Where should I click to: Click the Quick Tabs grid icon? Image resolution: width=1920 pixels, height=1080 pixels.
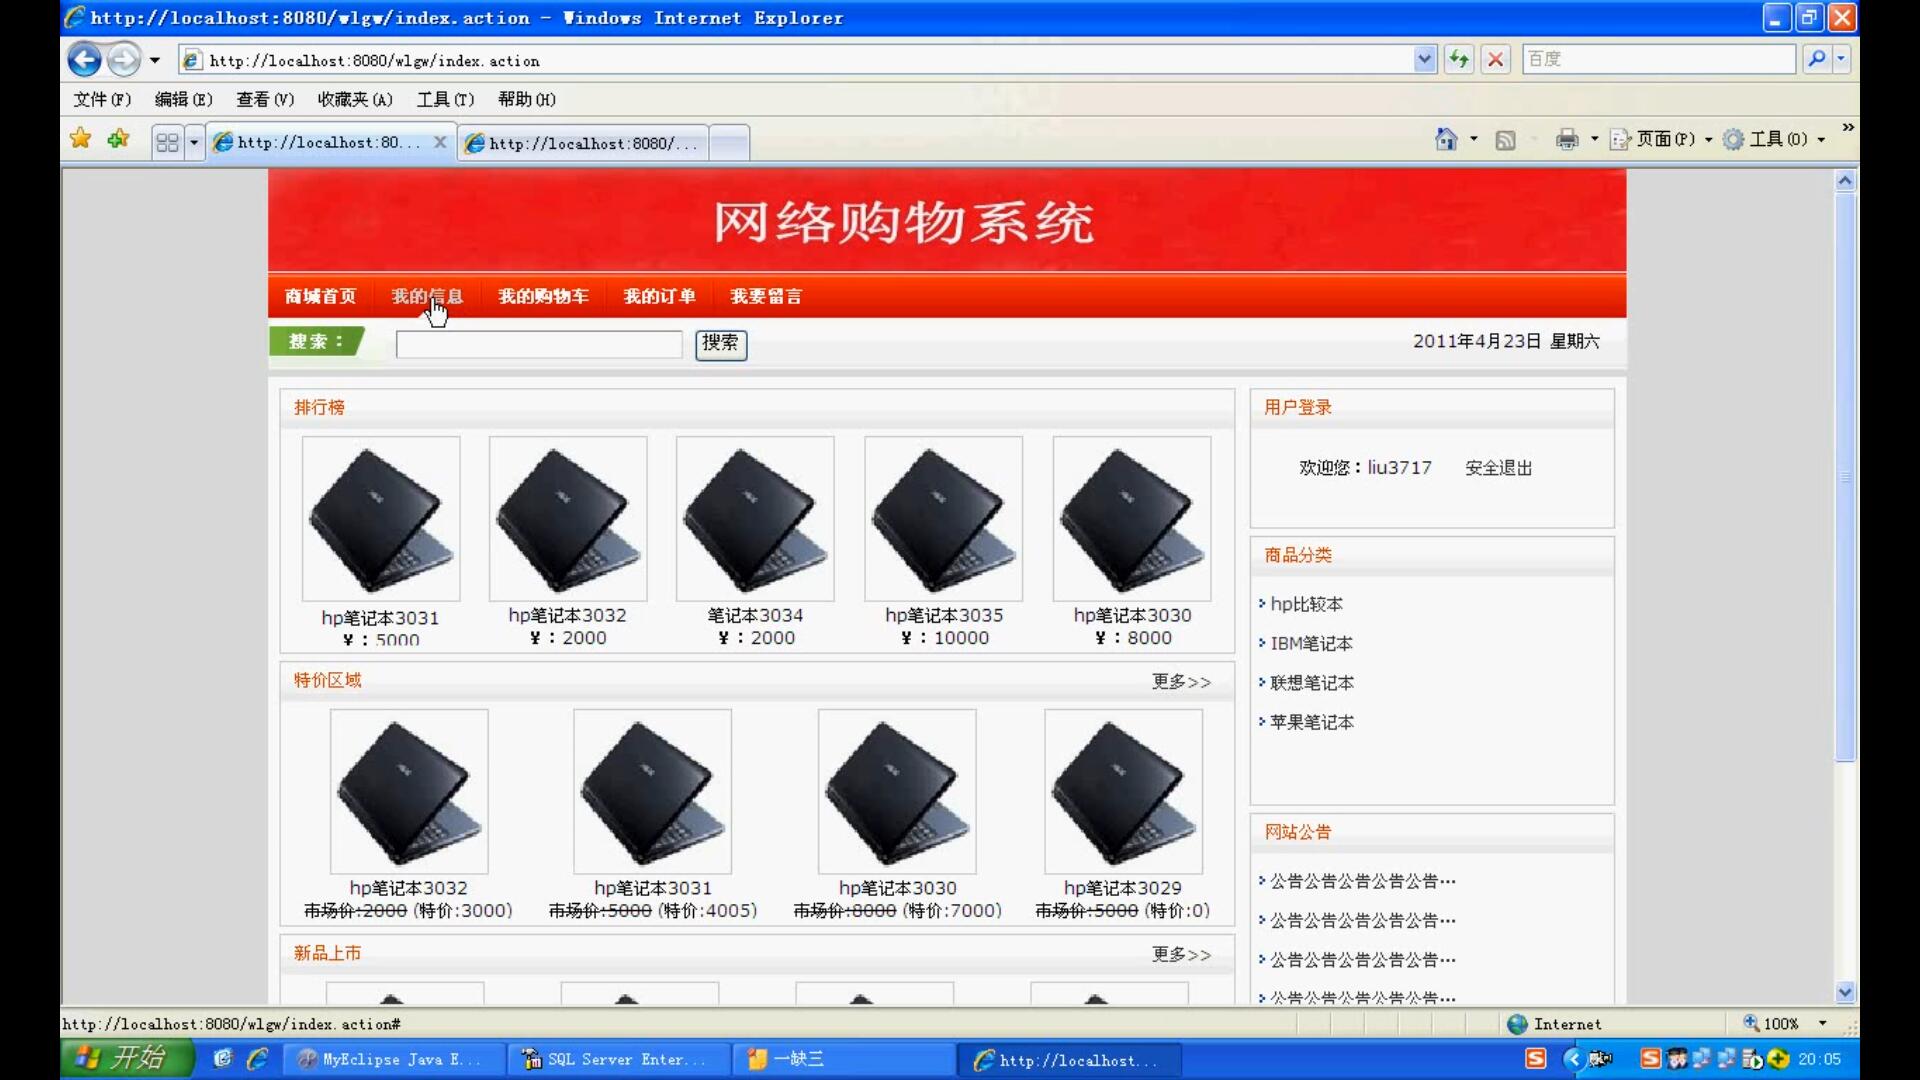tap(167, 142)
